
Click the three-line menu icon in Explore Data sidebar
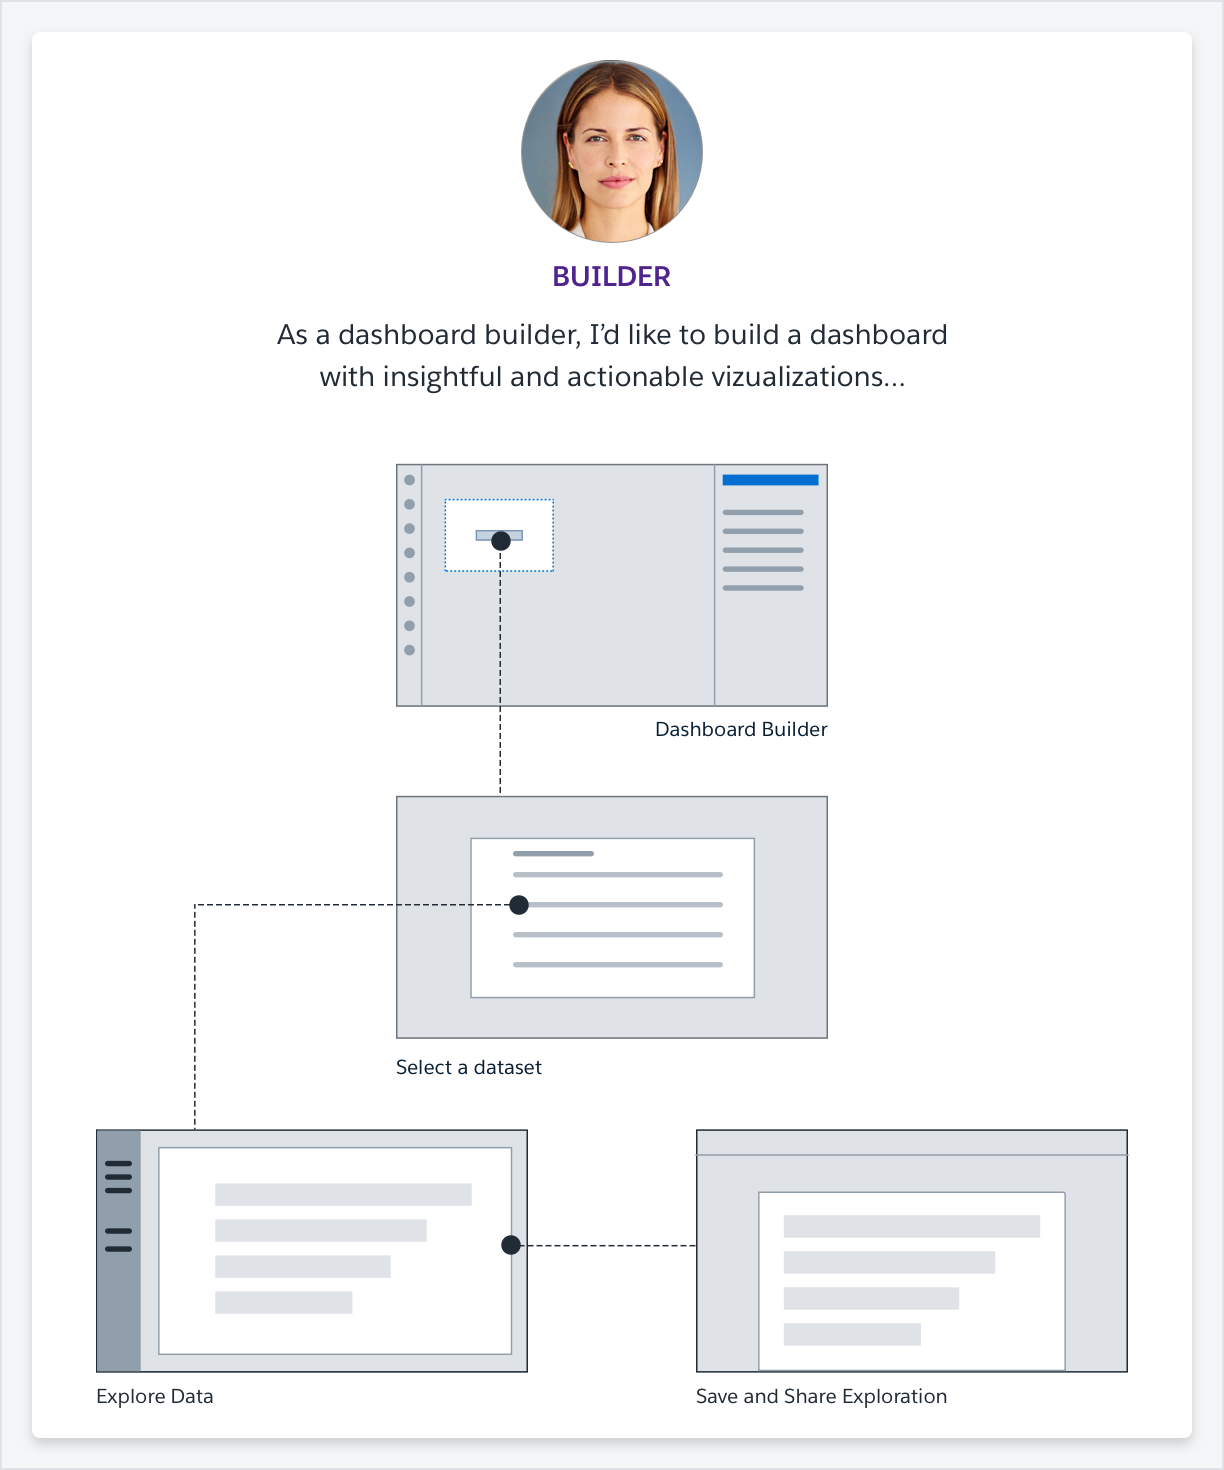point(118,1177)
